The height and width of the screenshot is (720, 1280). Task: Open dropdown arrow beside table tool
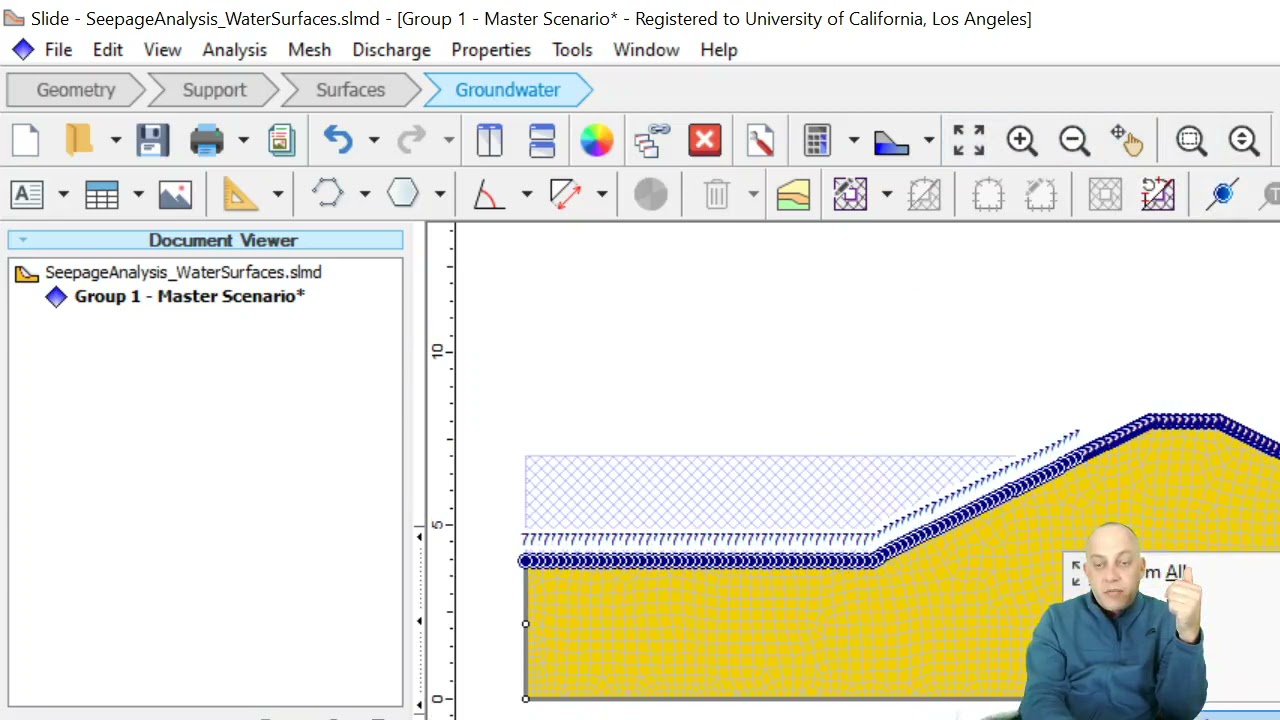point(138,194)
